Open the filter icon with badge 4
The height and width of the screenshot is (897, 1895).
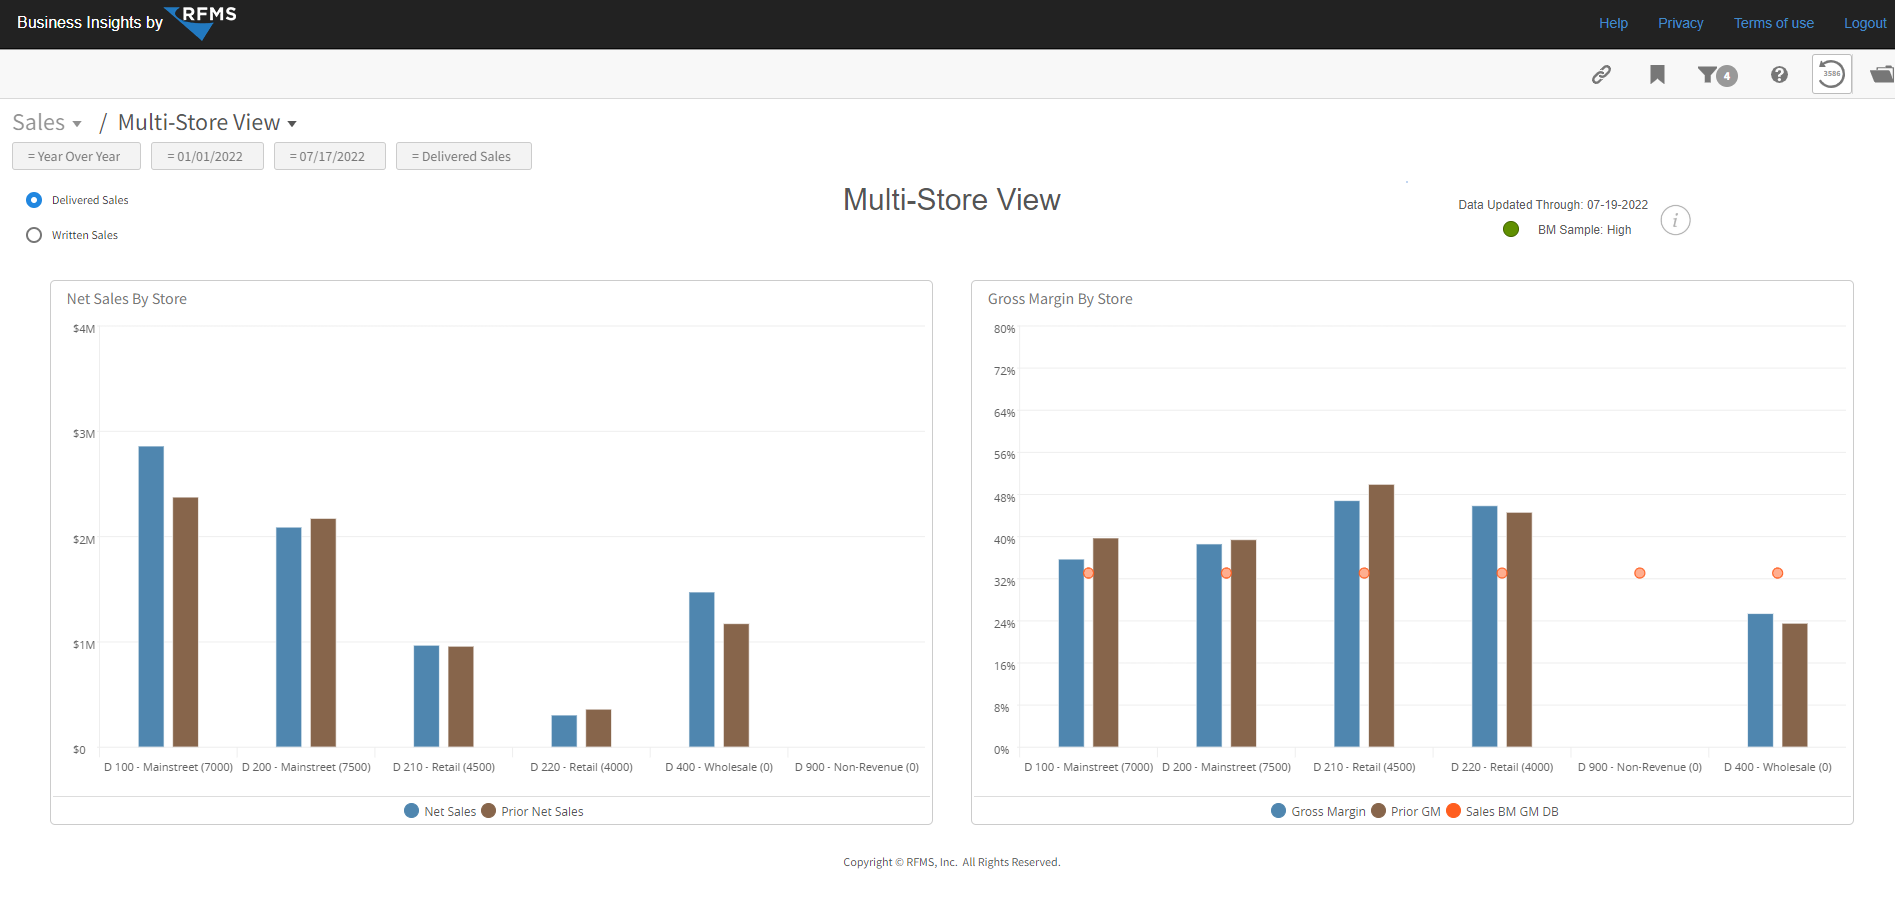1717,75
